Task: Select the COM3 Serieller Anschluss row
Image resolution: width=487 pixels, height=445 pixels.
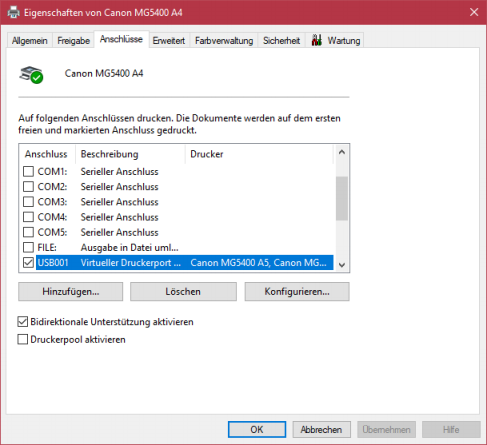Action: pyautogui.click(x=178, y=202)
